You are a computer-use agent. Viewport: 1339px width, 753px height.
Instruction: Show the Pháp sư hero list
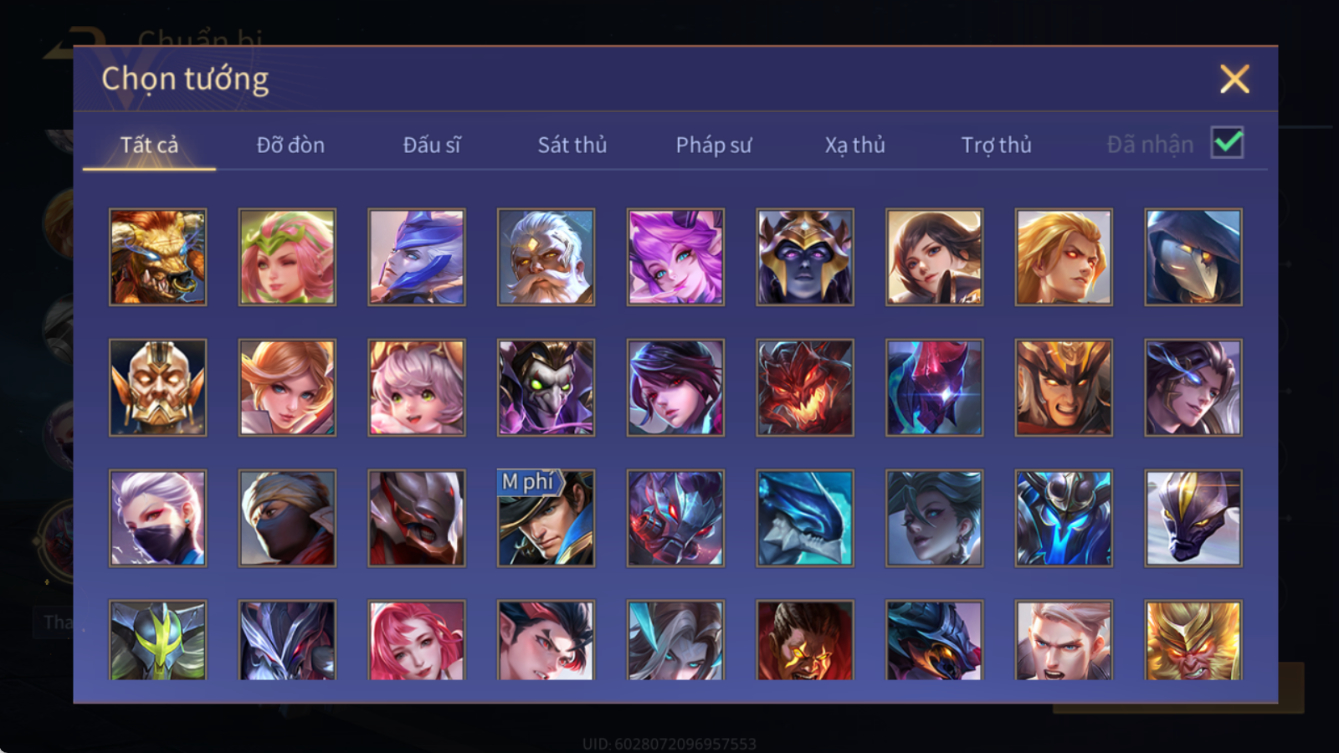[713, 145]
